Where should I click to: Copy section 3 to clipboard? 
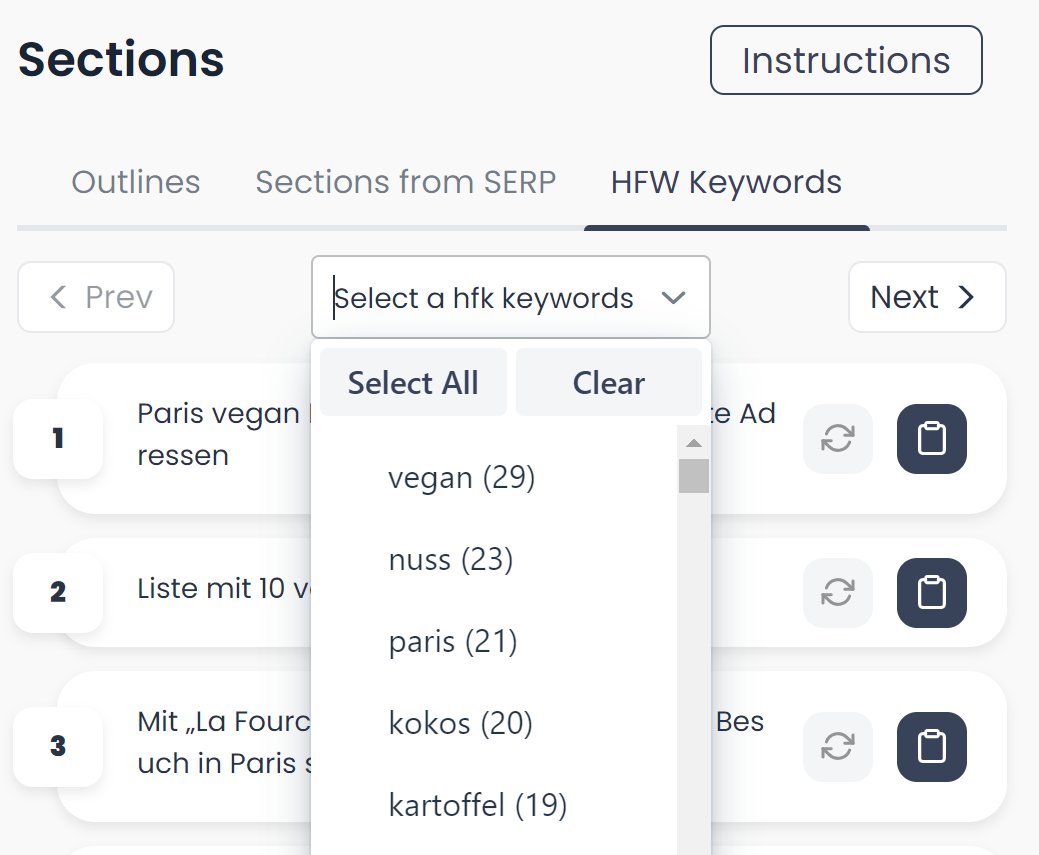click(x=931, y=747)
